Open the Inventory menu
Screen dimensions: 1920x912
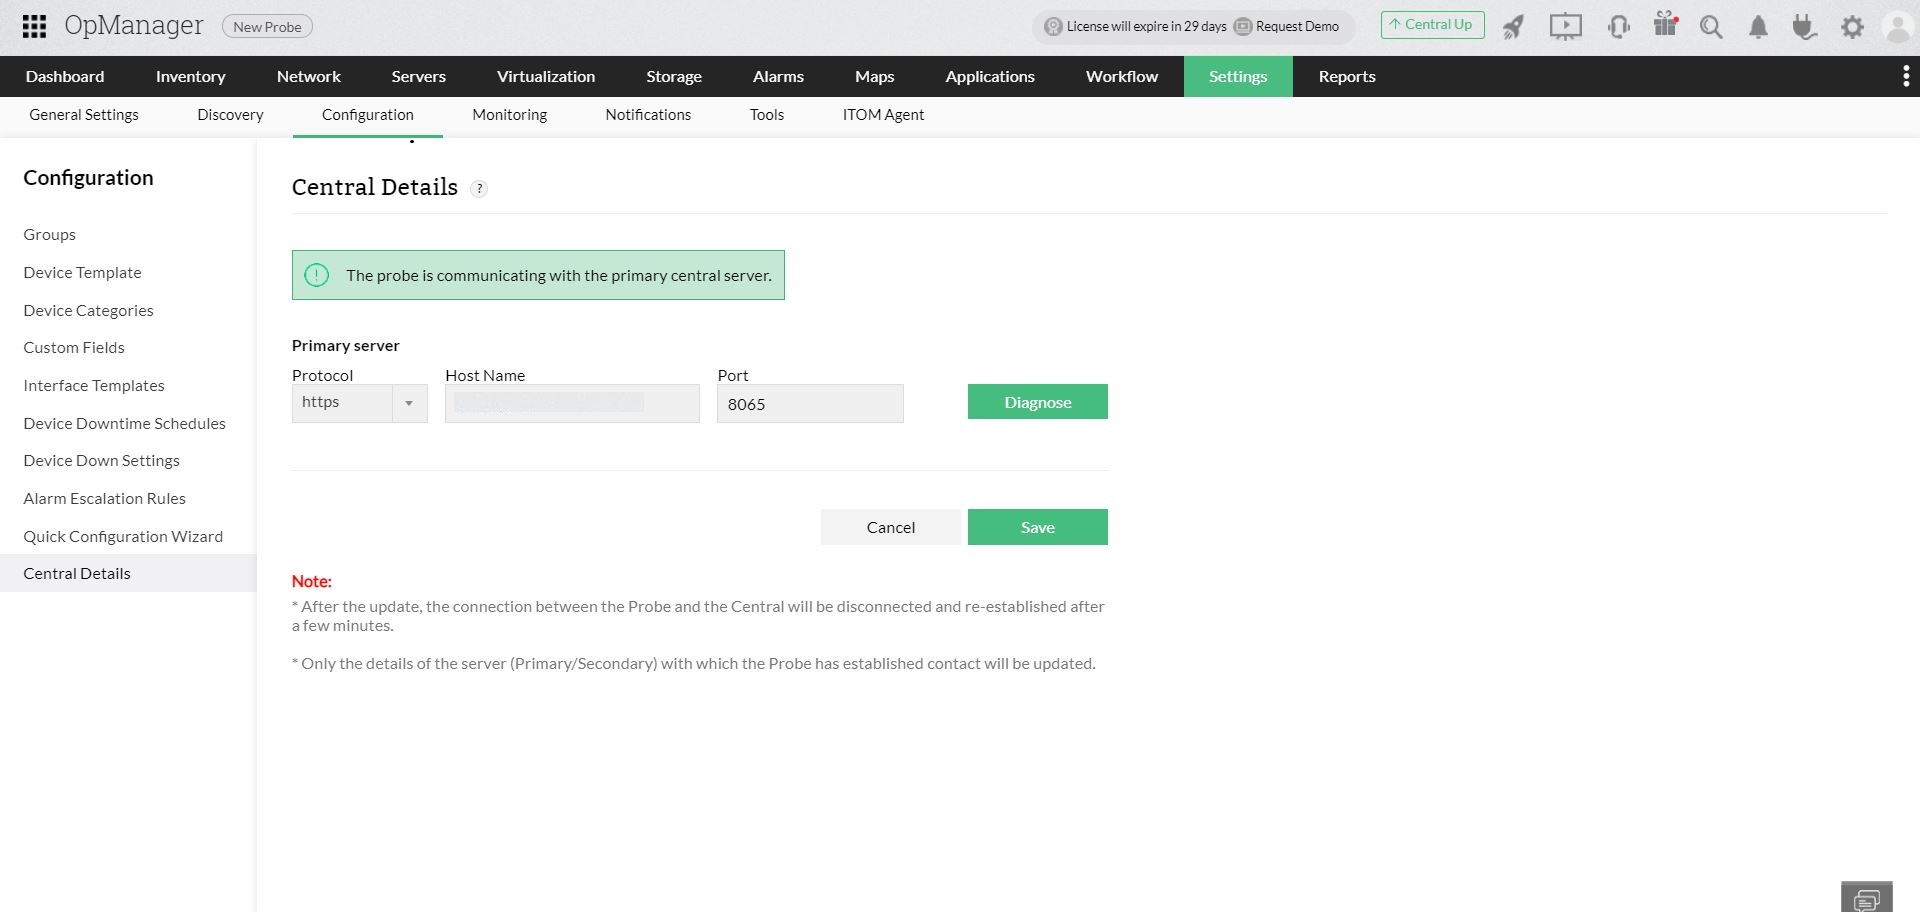191,76
